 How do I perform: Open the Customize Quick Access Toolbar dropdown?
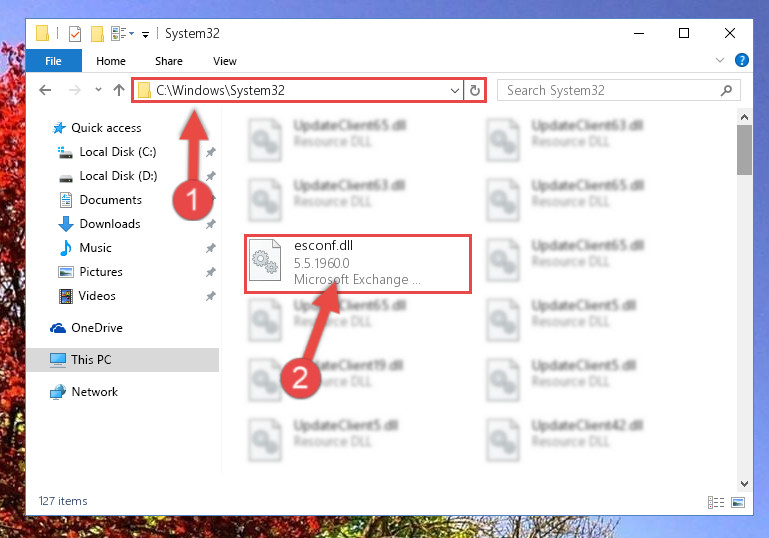click(x=145, y=34)
